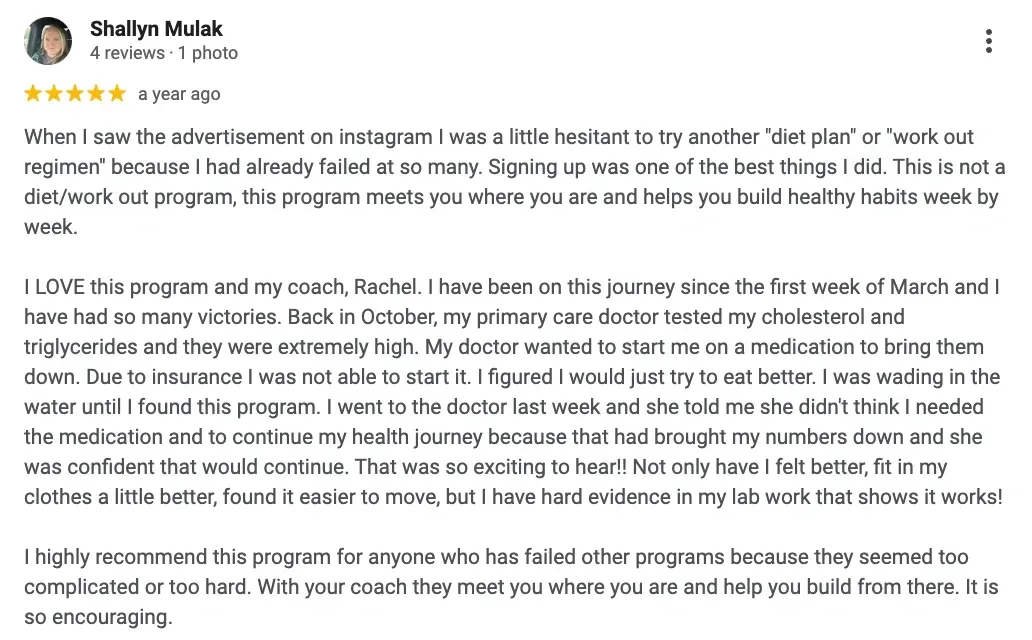
Task: Click the fourth rating star
Action: 96,94
